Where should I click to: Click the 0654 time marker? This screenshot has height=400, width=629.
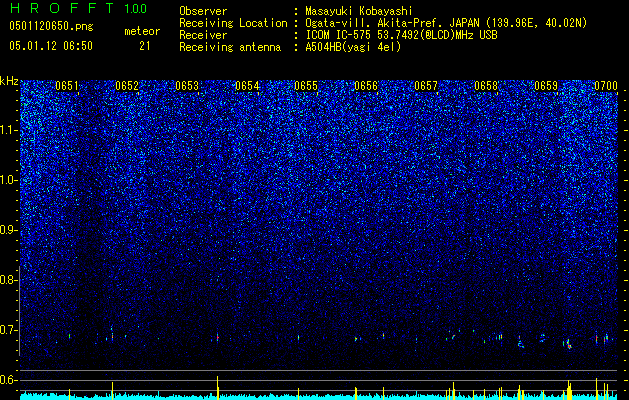[x=247, y=86]
